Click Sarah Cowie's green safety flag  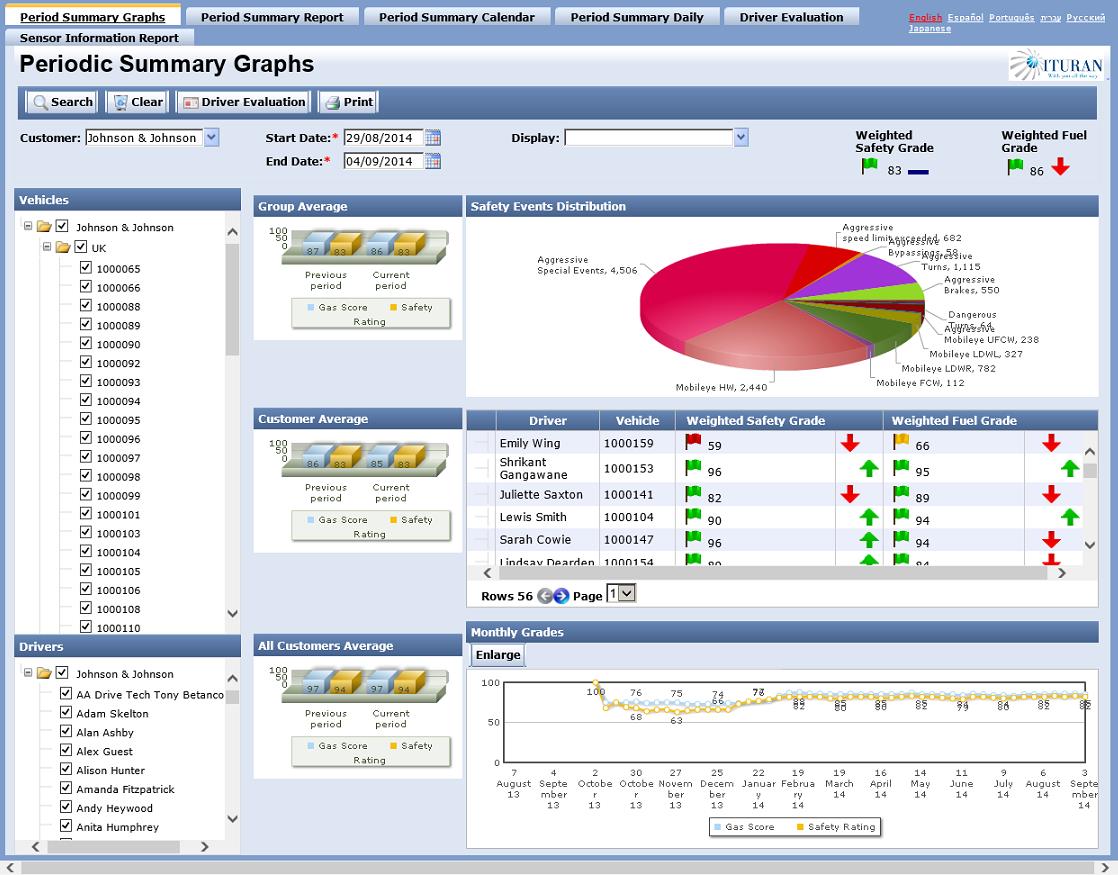[x=693, y=539]
